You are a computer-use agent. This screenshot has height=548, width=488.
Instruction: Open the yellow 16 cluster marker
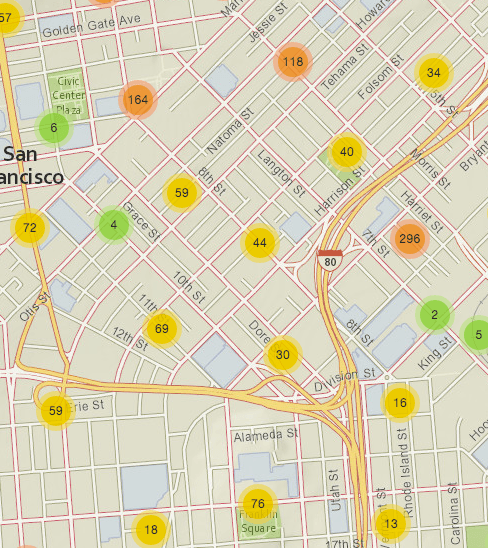[x=400, y=403]
